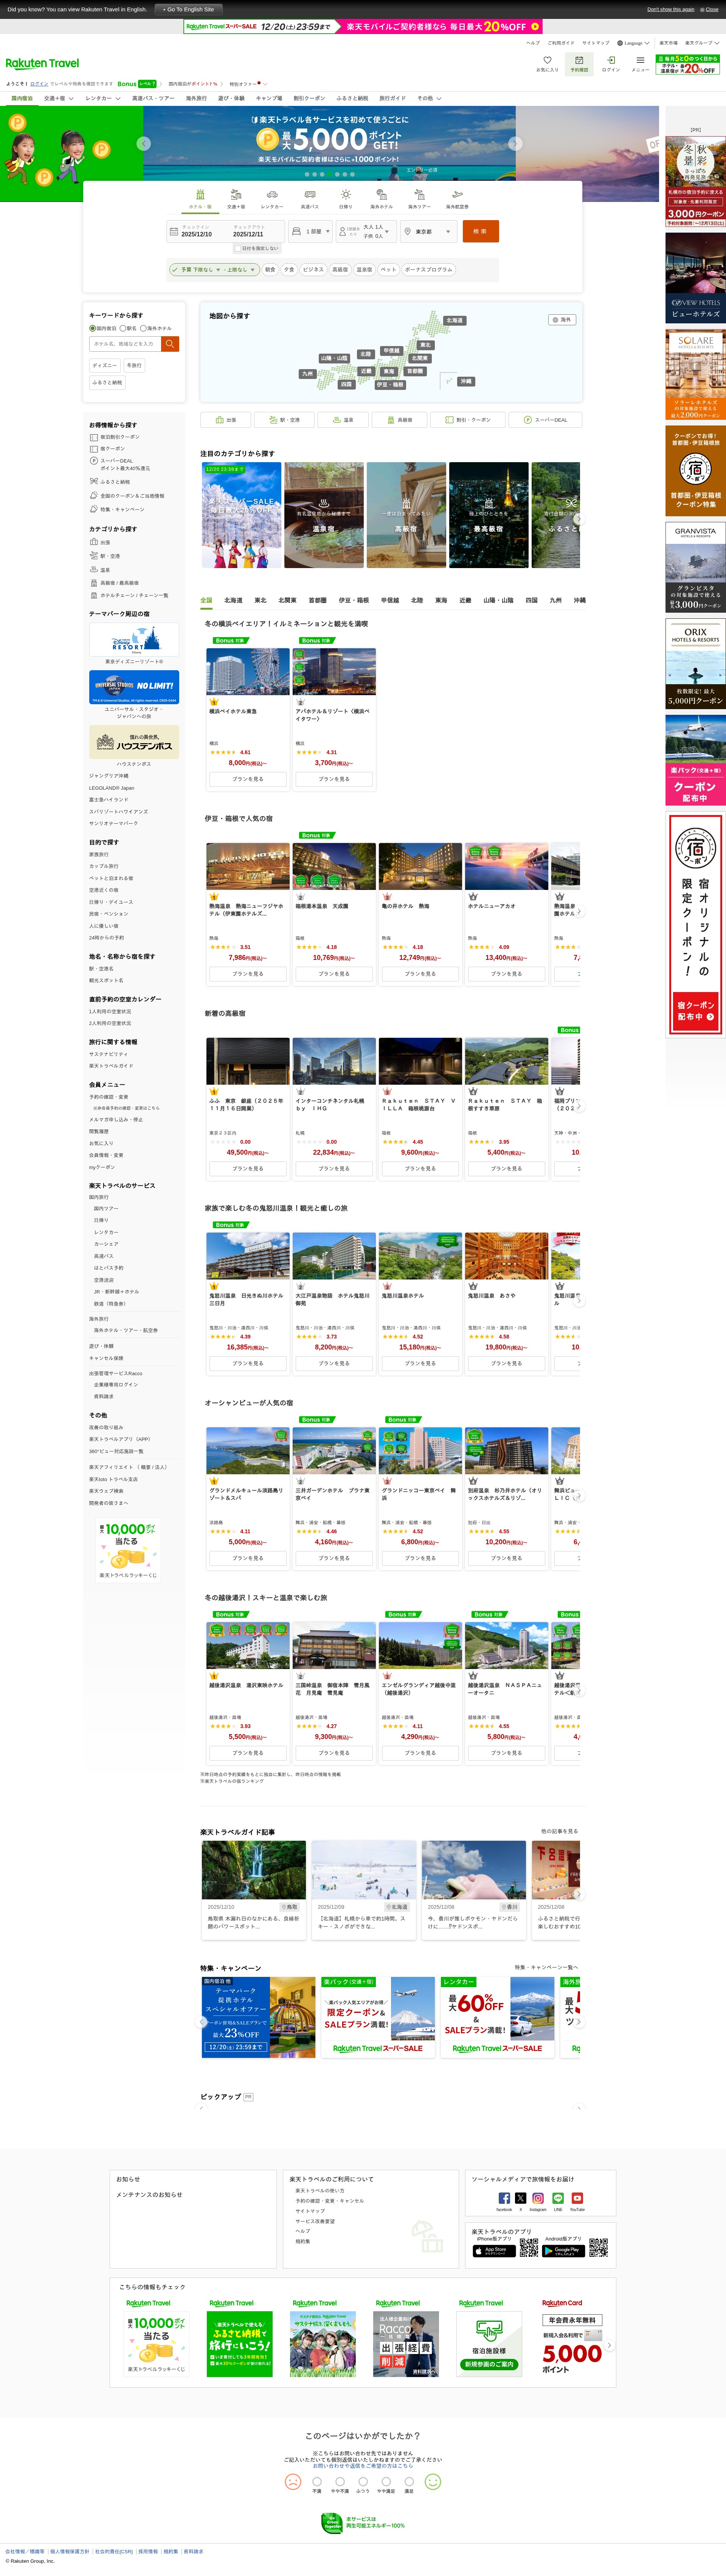
Task: Expand the レンタカー navigation menu
Action: pyautogui.click(x=102, y=98)
